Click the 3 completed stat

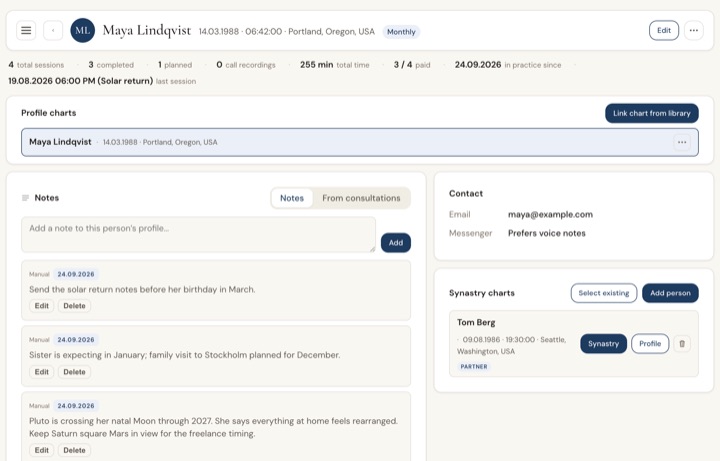[x=111, y=65]
